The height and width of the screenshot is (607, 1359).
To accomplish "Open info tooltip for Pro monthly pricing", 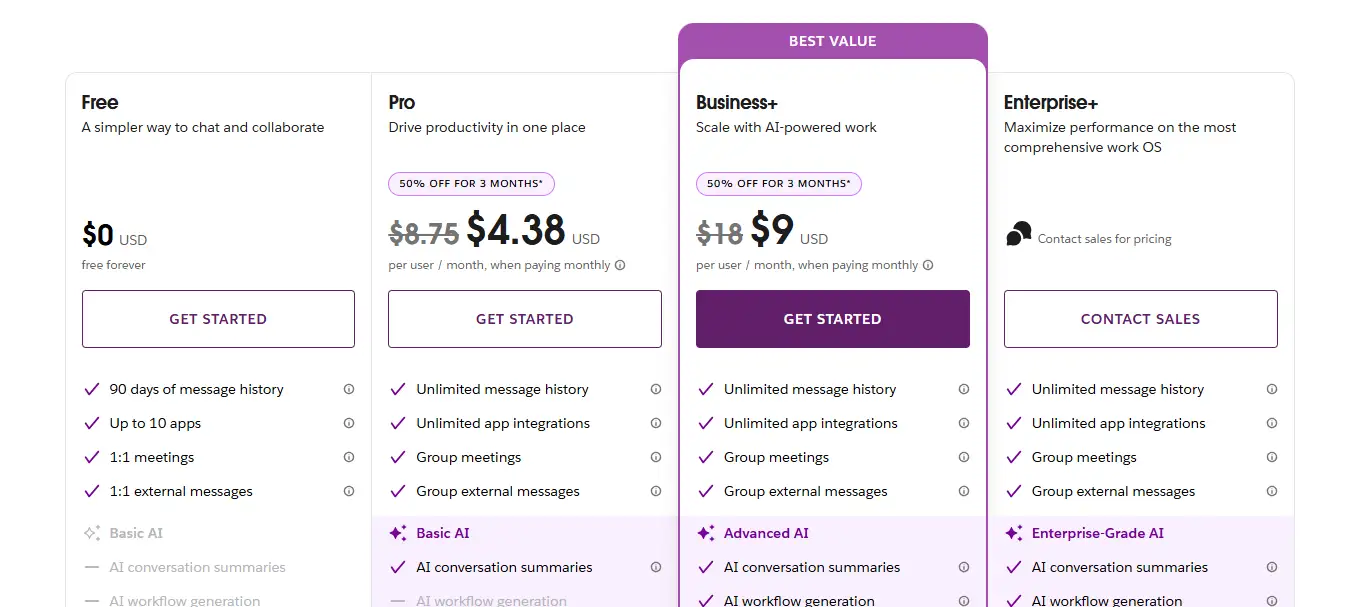I will (x=621, y=265).
